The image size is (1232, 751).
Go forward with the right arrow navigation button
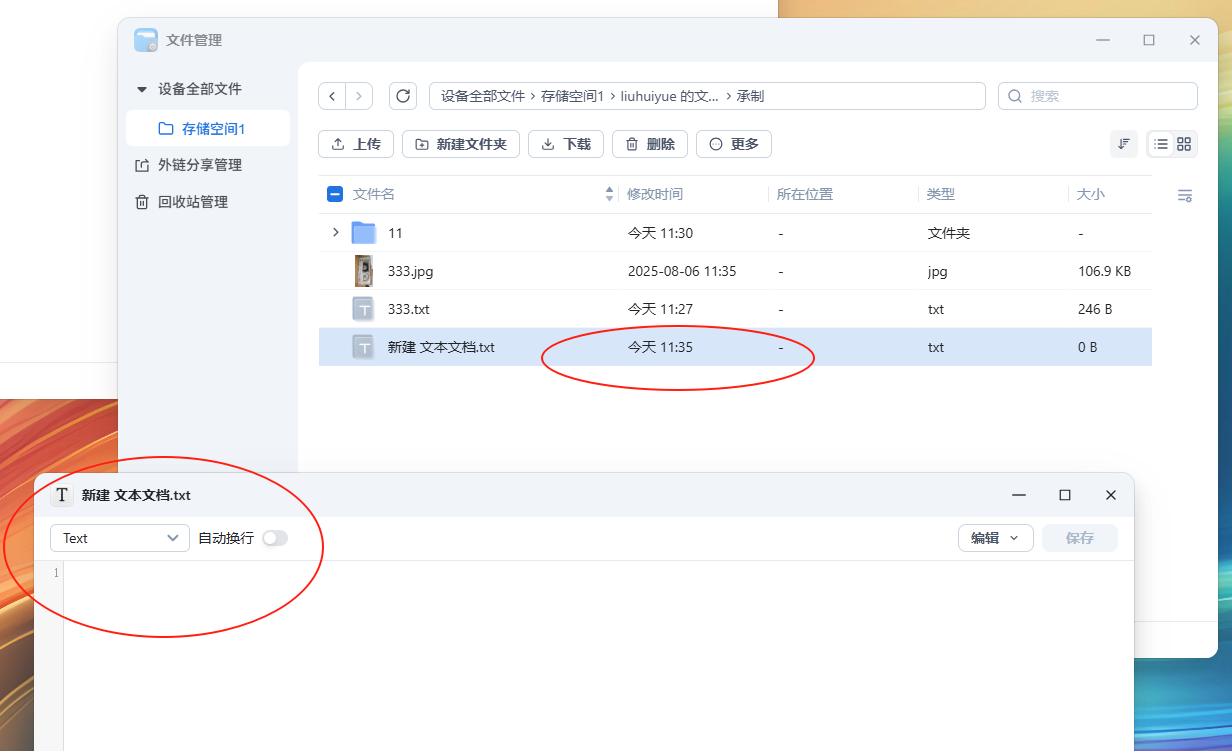[359, 96]
